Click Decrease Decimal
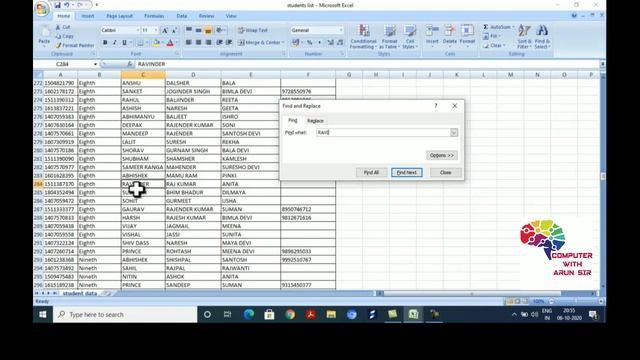 point(340,42)
